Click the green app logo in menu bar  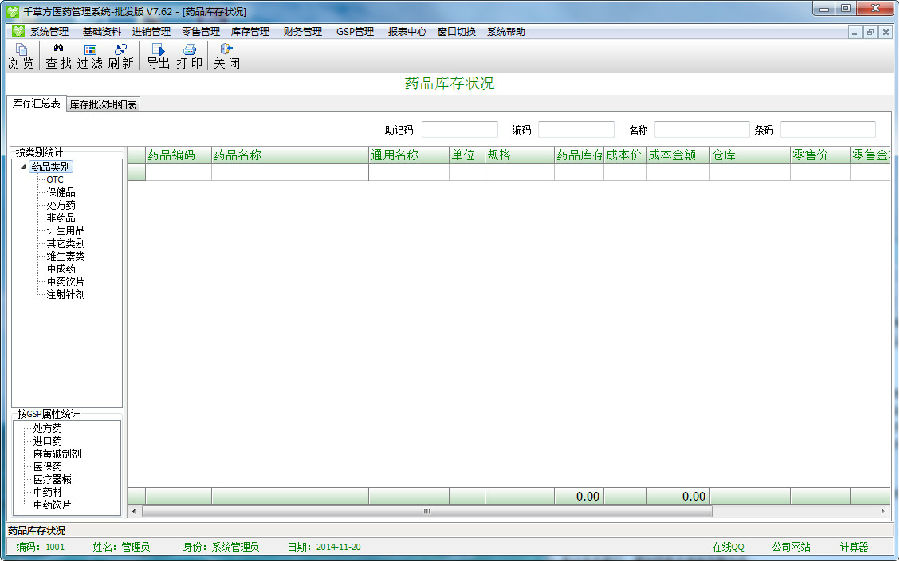pos(18,31)
